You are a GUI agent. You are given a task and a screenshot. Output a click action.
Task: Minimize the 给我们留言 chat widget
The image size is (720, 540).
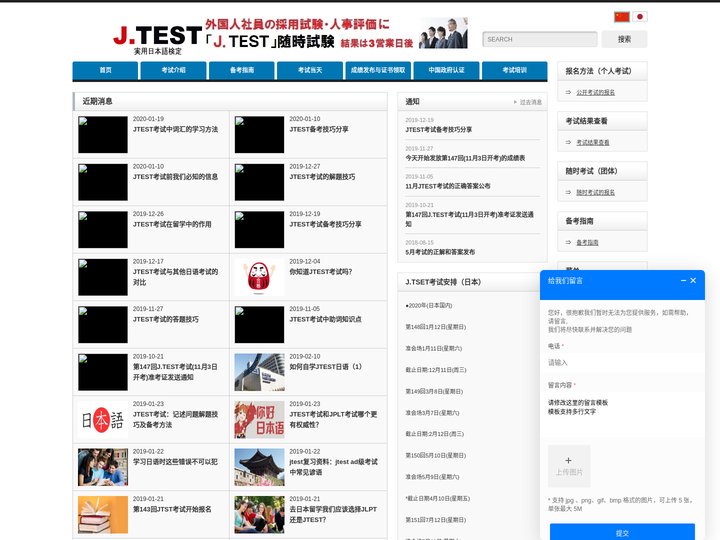pos(683,281)
